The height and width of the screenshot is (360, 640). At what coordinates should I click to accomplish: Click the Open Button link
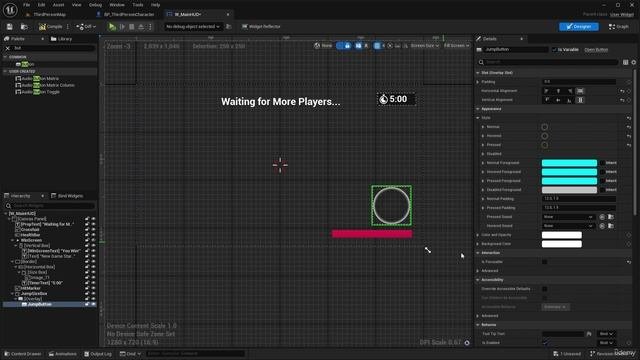coord(596,49)
